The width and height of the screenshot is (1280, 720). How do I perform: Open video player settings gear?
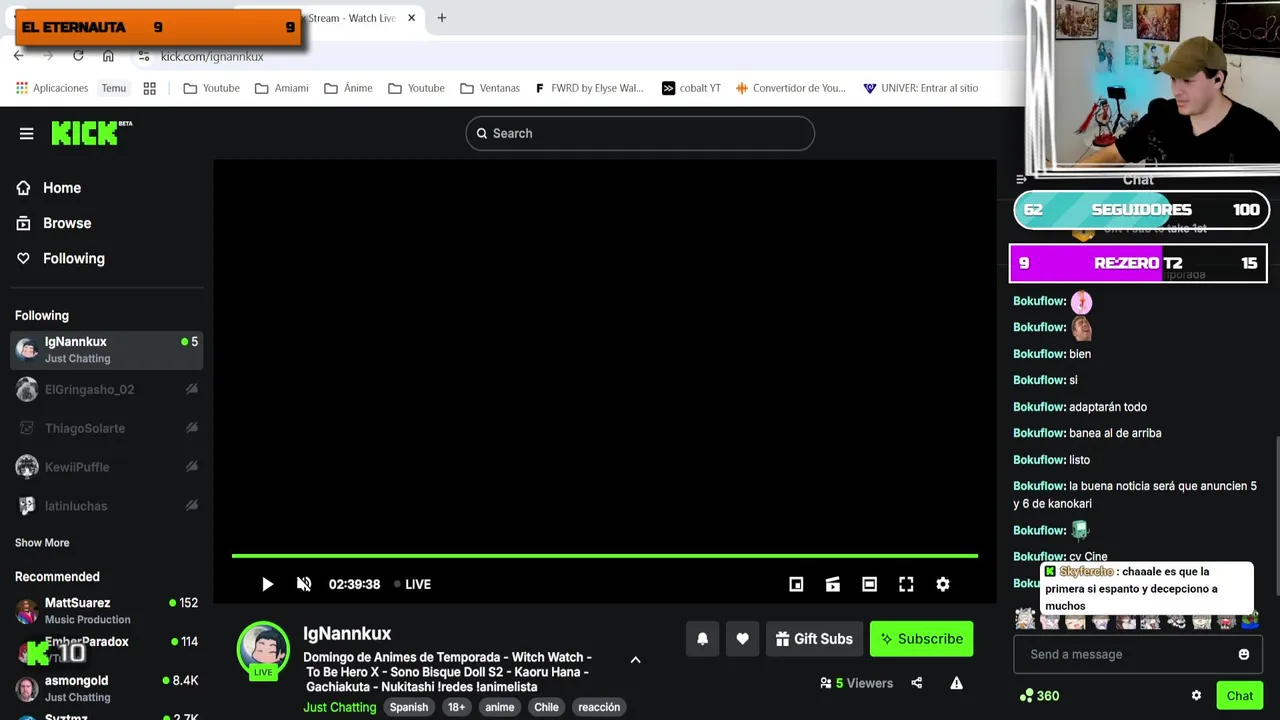943,584
